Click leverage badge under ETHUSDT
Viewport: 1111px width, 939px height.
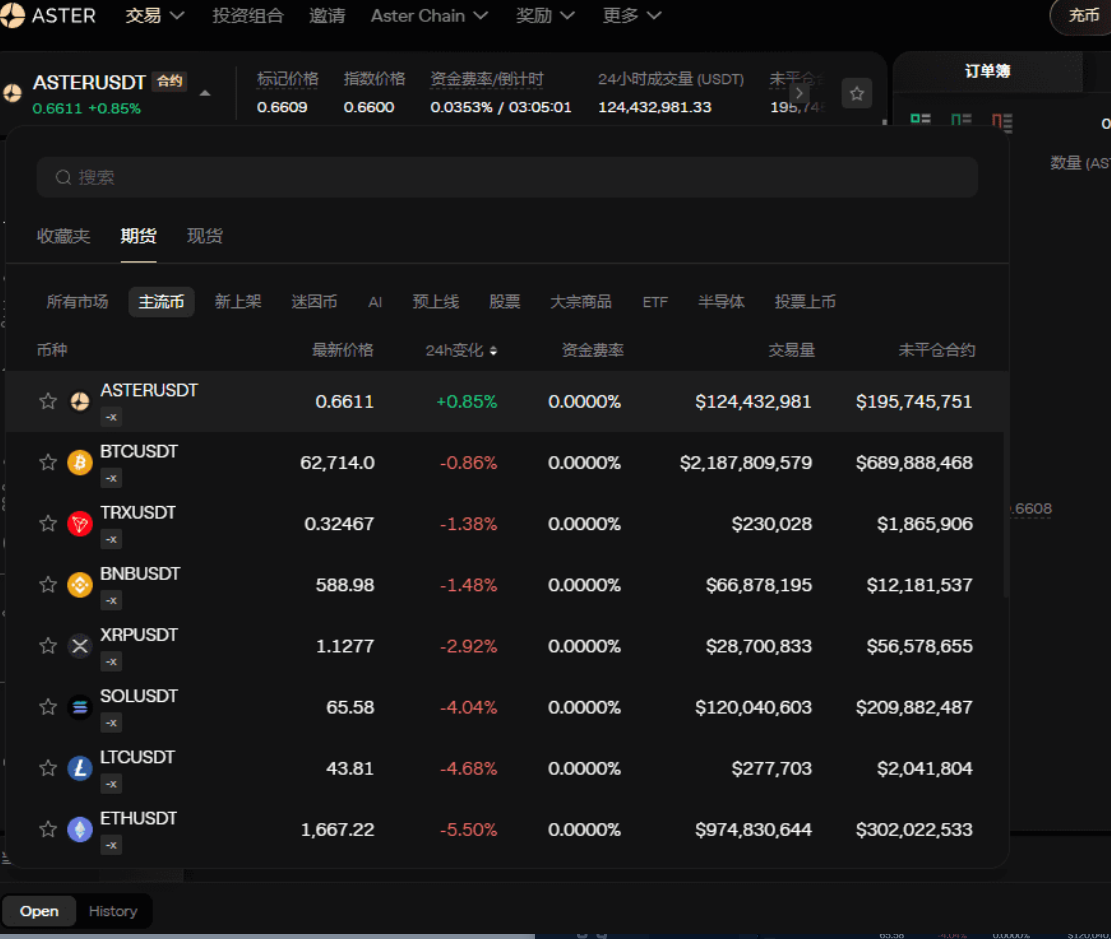(111, 845)
